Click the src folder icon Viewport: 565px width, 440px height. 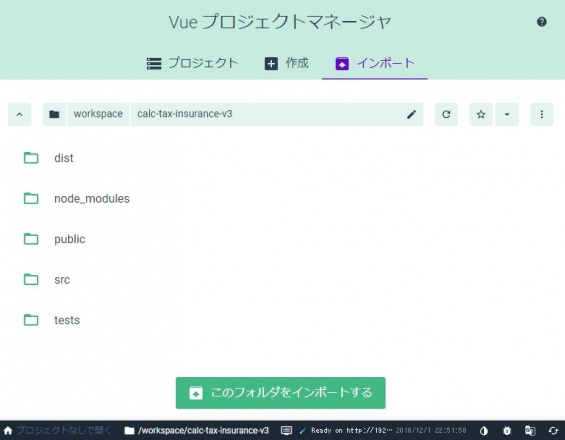point(31,280)
